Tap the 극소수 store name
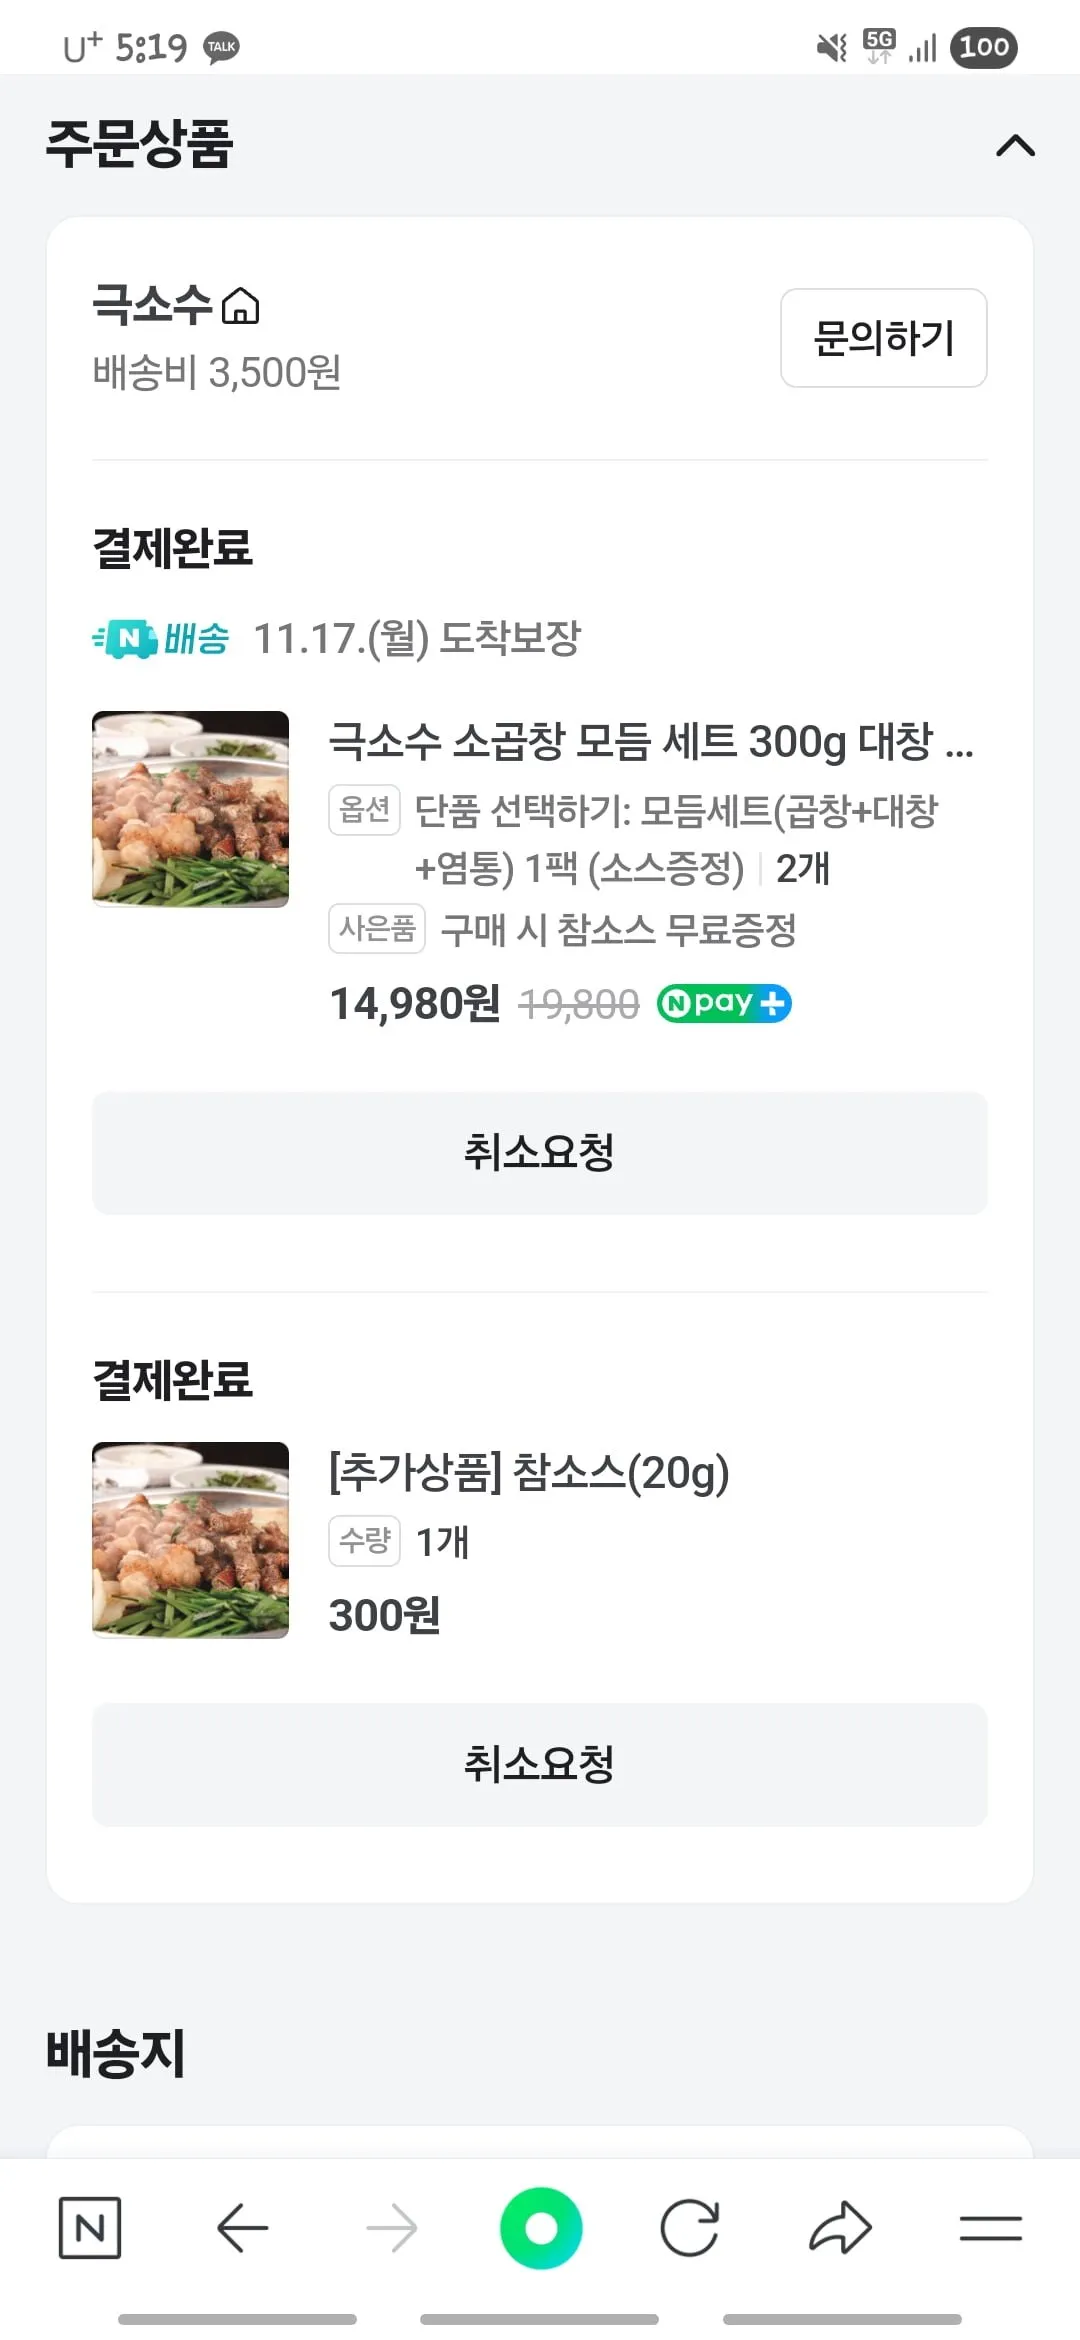Image resolution: width=1080 pixels, height=2340 pixels. click(152, 304)
